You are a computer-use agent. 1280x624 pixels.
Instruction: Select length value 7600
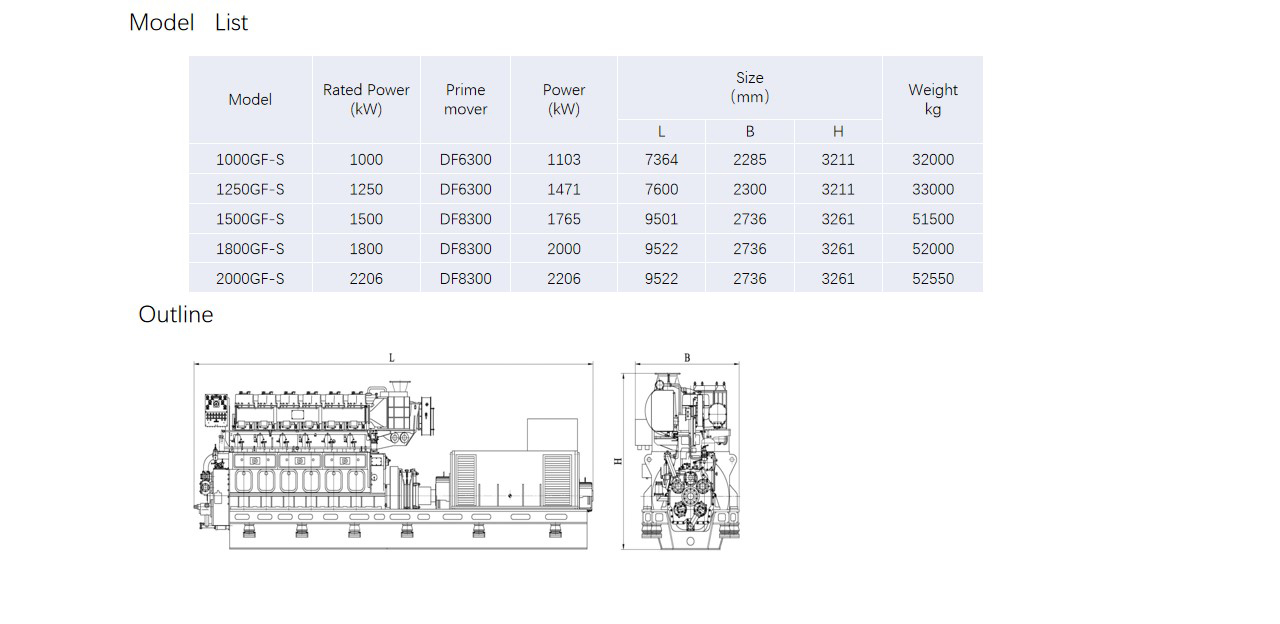[661, 189]
